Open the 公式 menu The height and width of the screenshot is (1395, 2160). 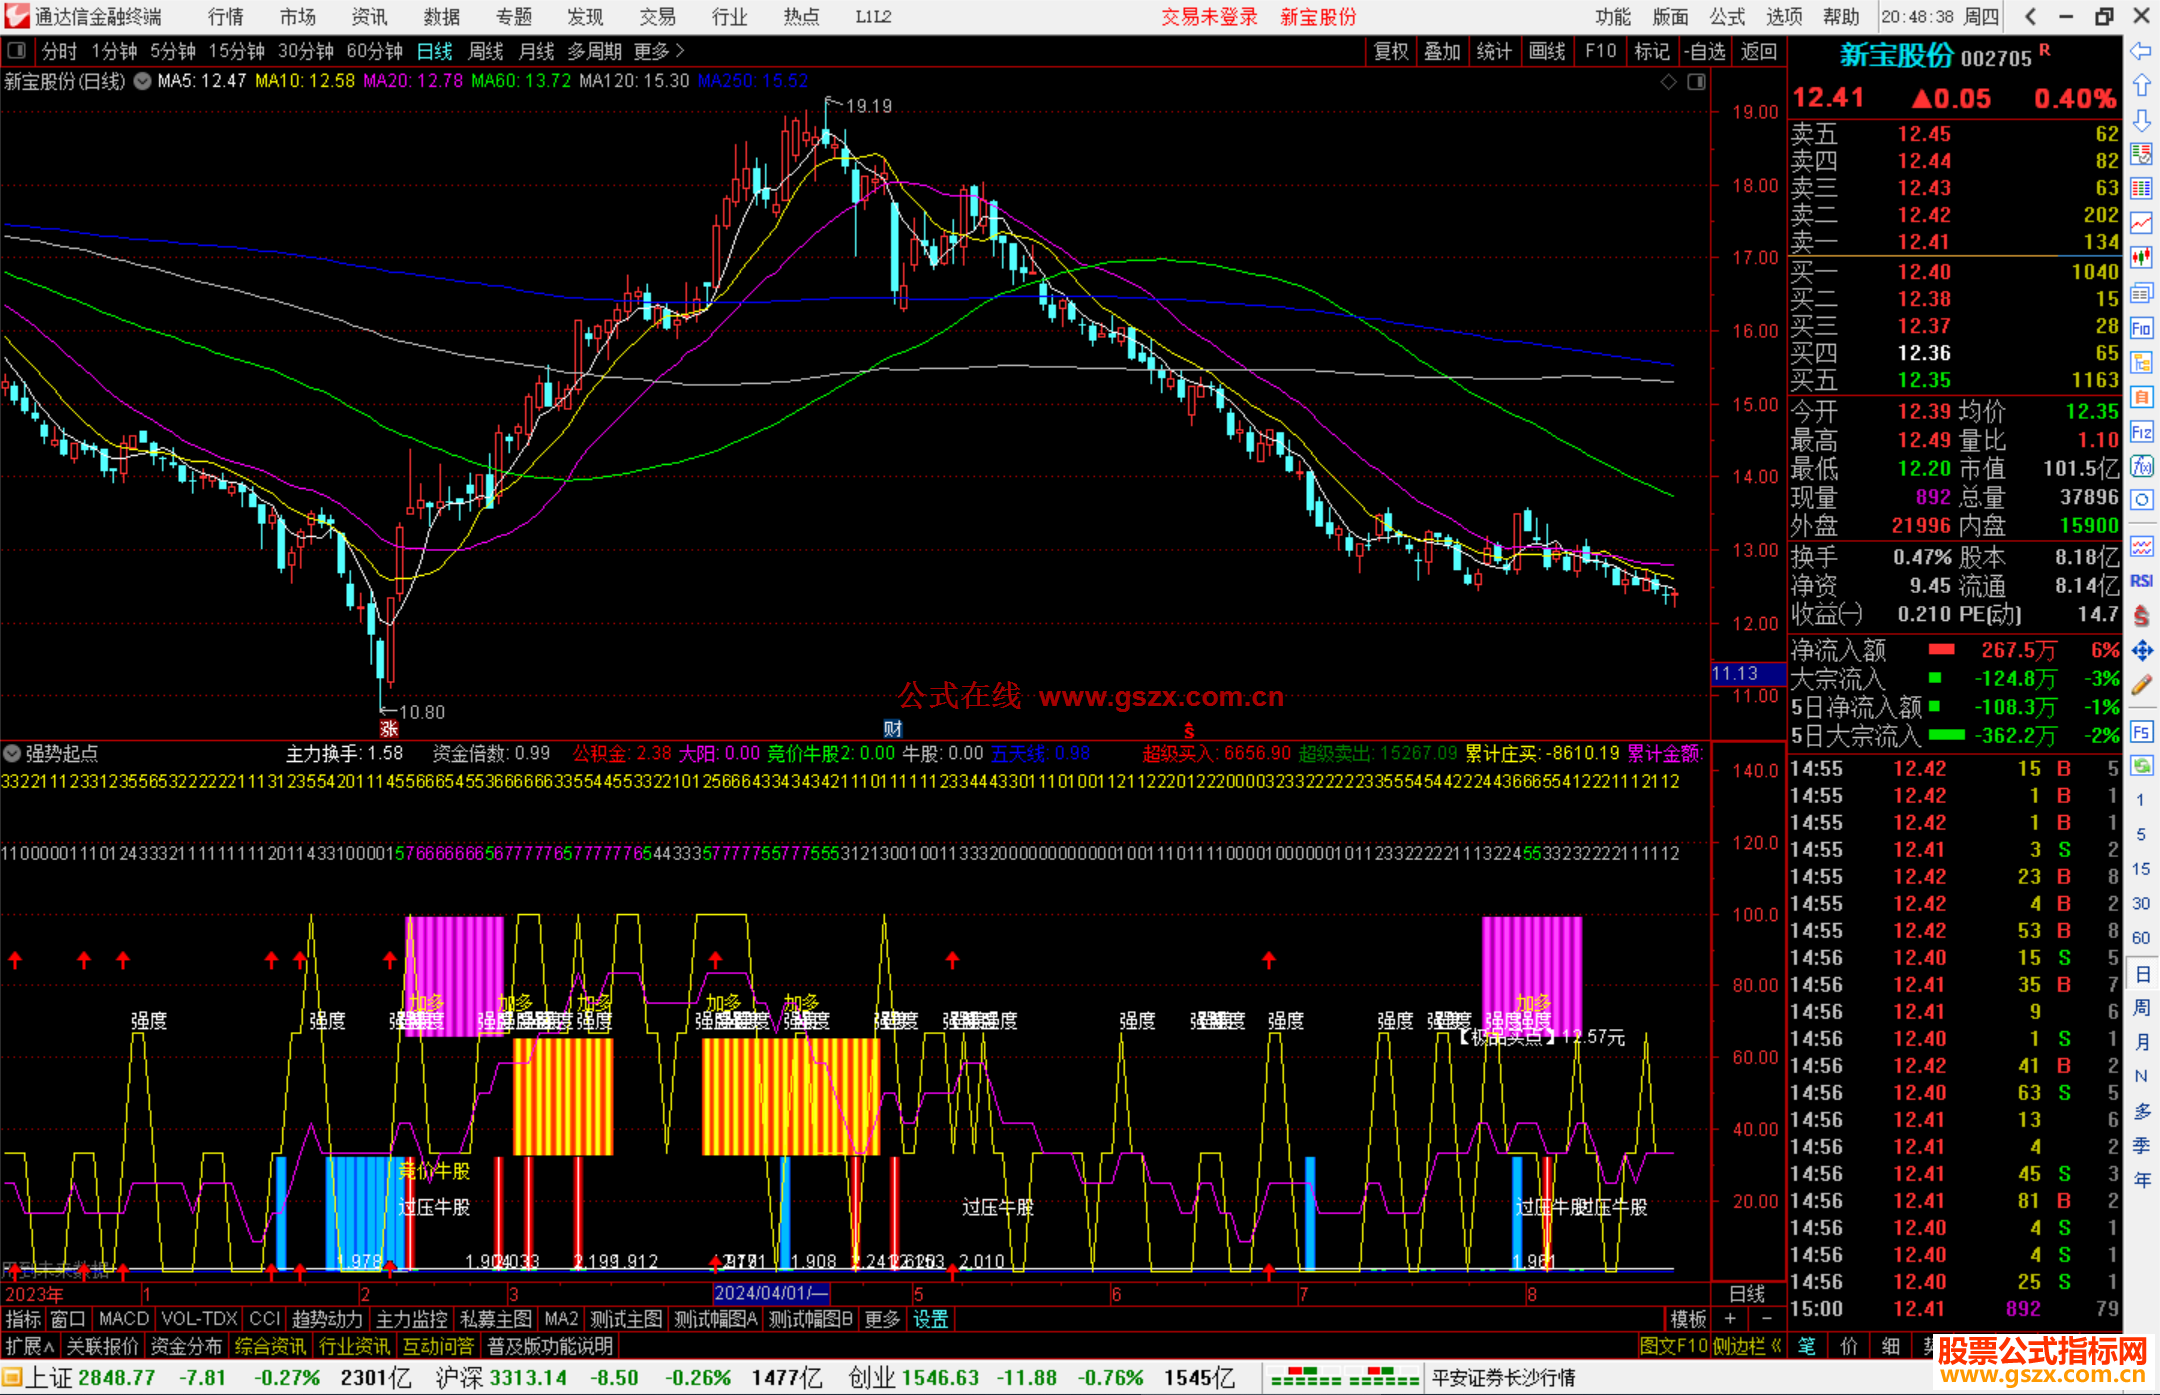1727,17
